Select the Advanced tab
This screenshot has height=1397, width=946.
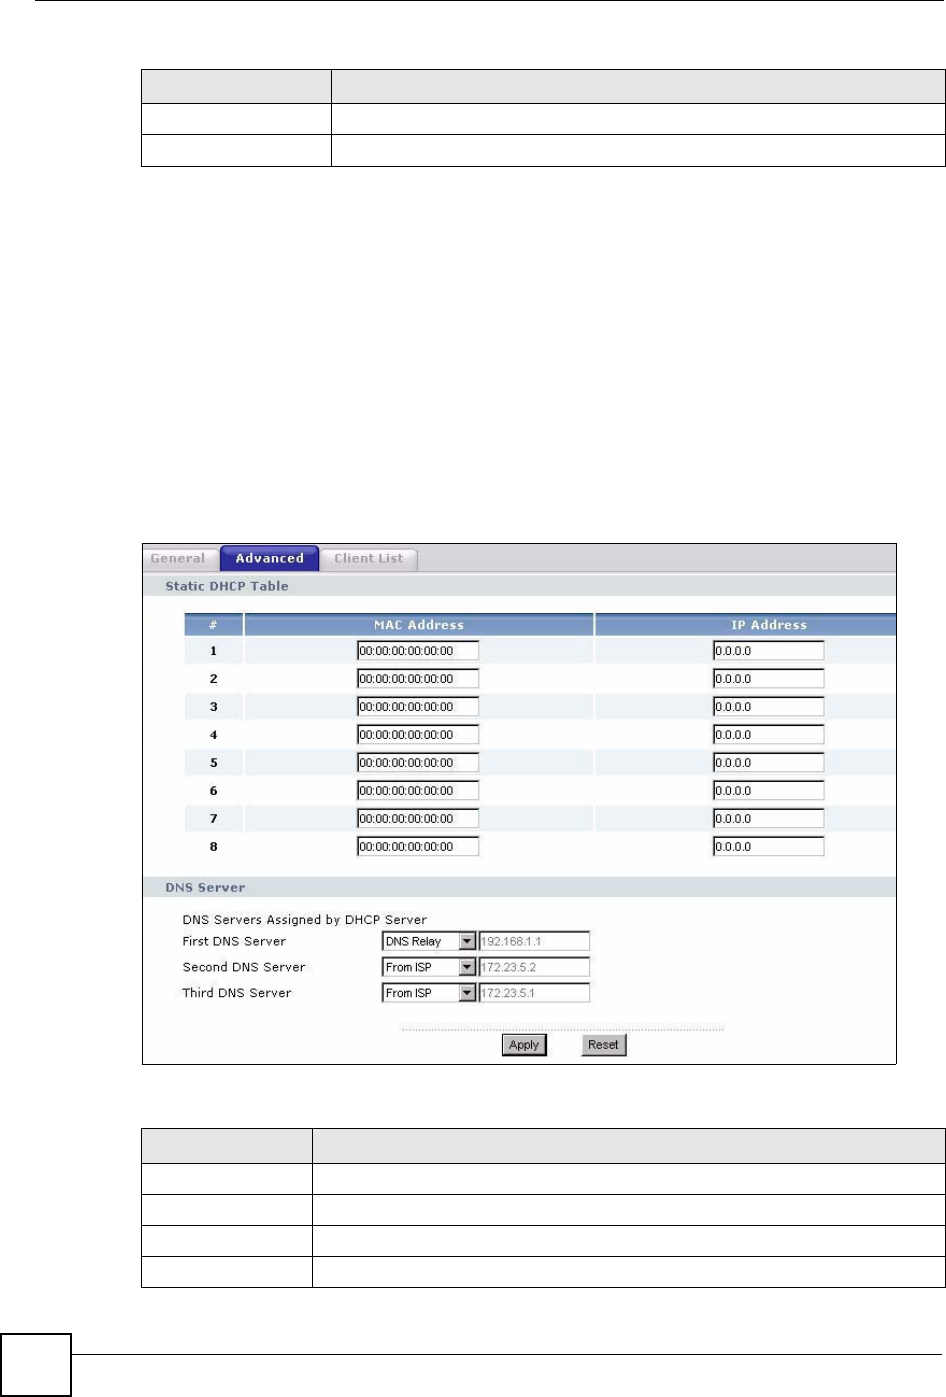(269, 559)
